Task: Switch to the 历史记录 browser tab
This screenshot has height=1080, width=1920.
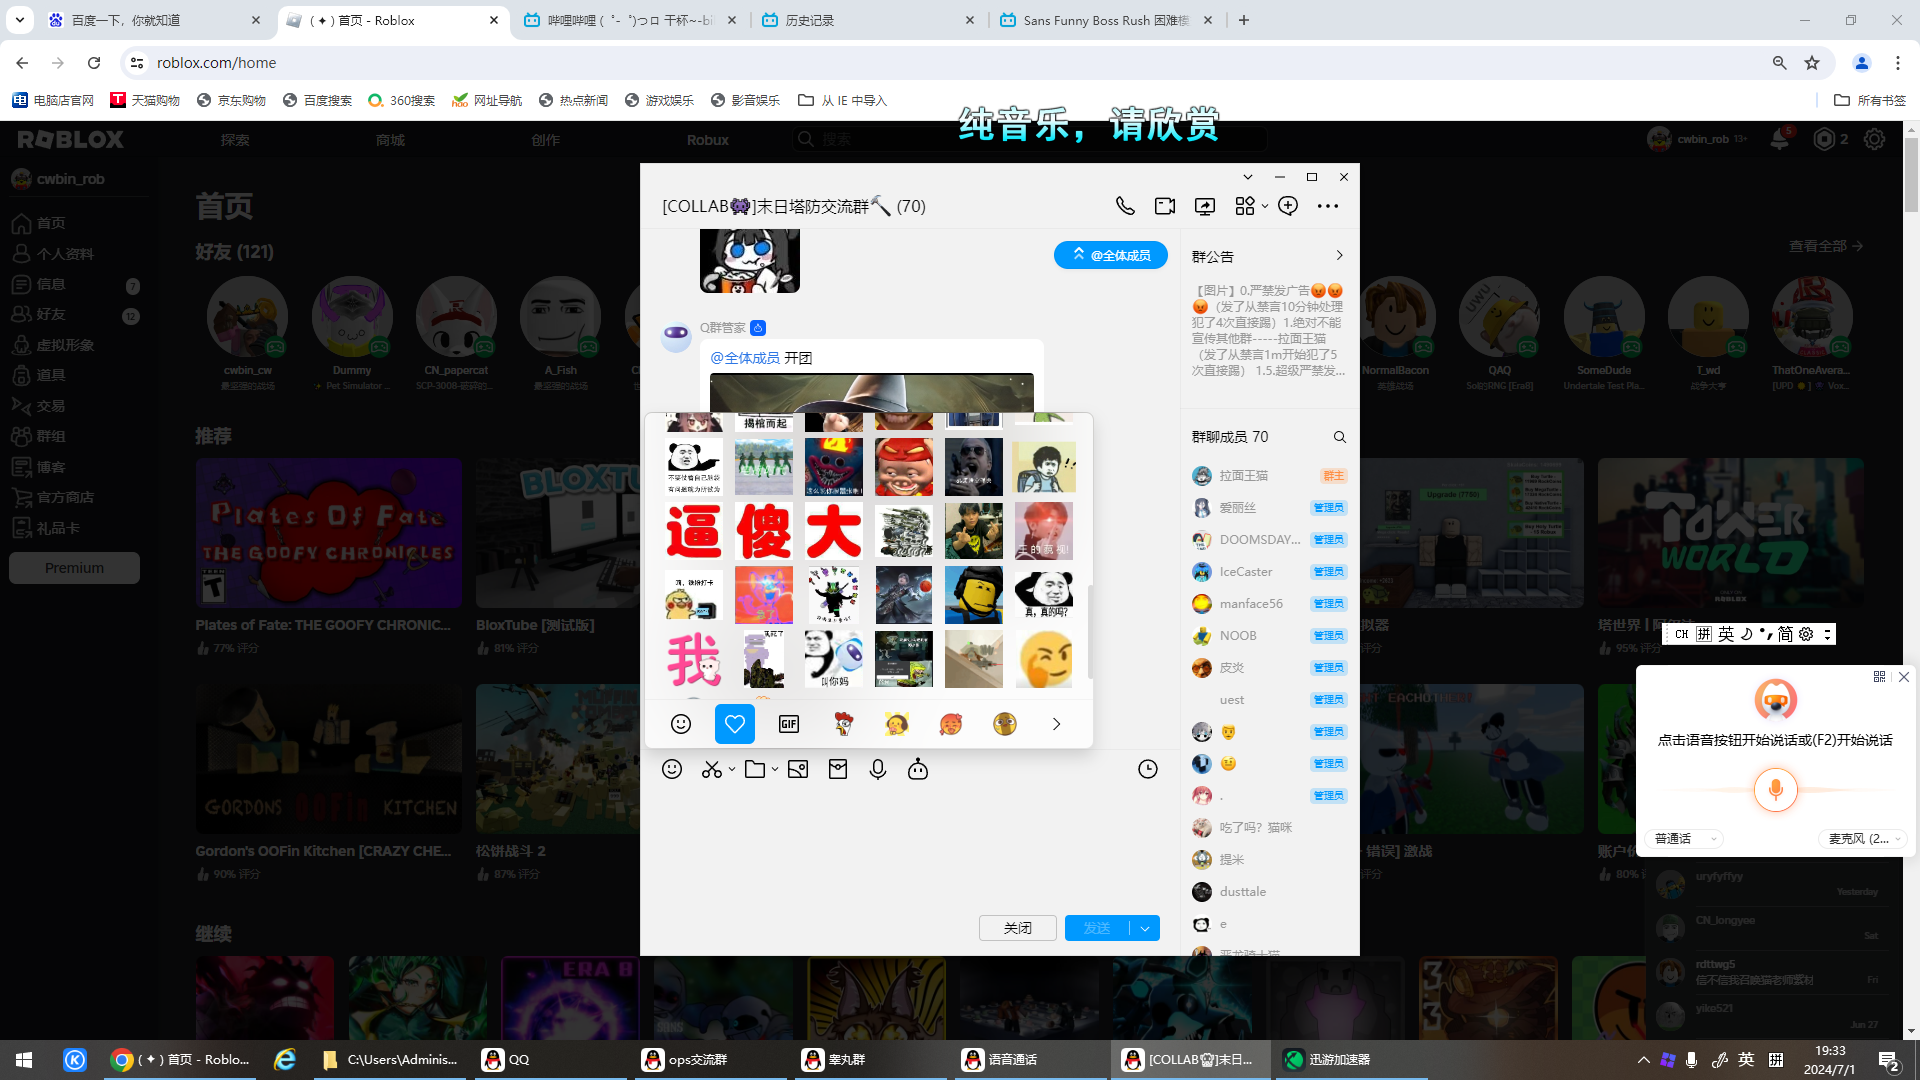Action: point(868,20)
